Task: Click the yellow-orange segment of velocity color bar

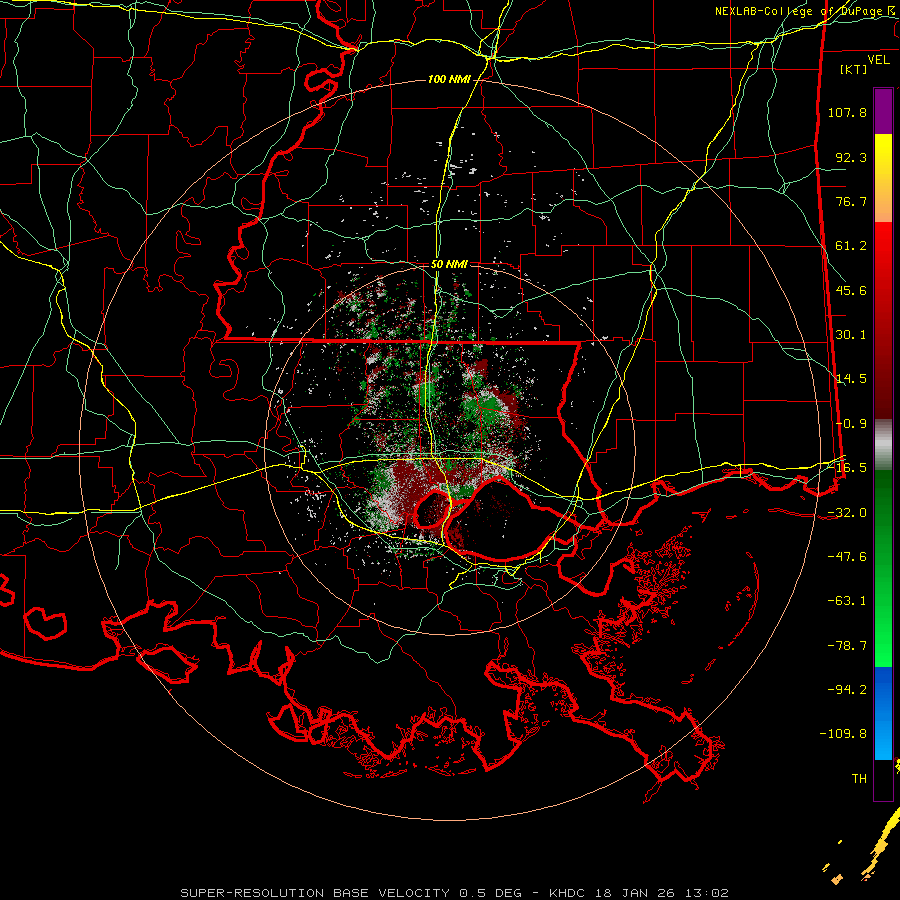Action: click(883, 178)
